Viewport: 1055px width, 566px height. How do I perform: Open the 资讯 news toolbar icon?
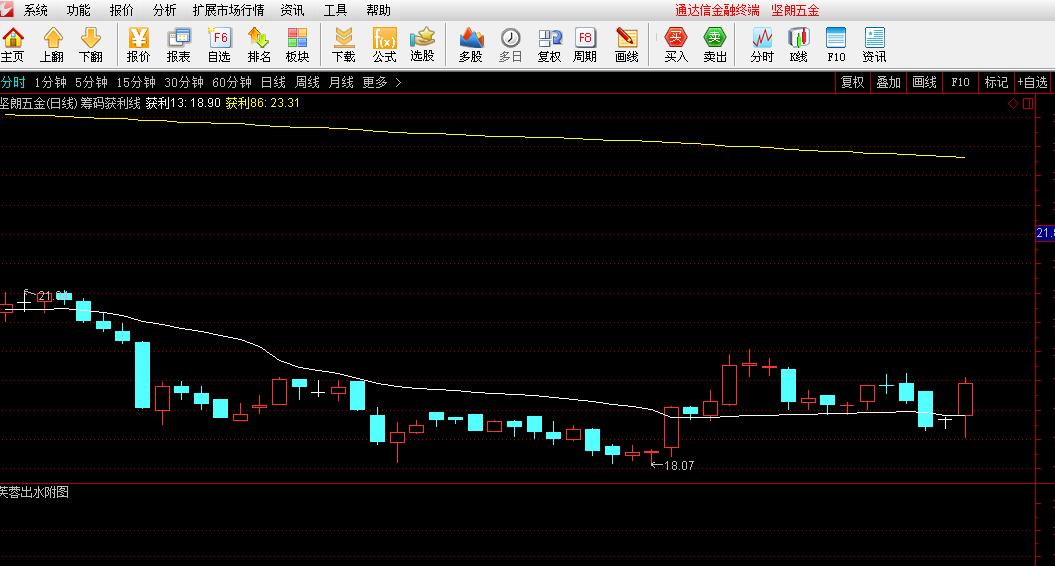[x=875, y=45]
